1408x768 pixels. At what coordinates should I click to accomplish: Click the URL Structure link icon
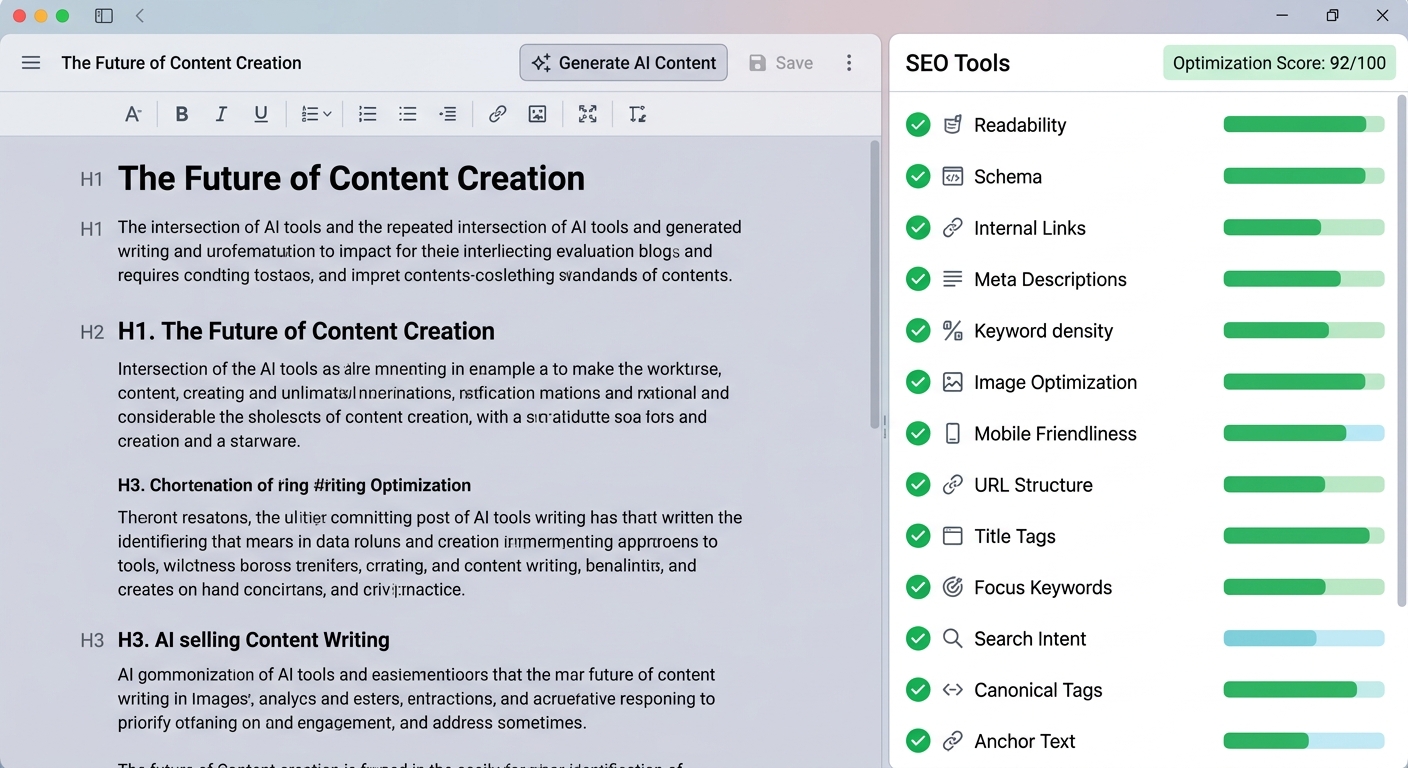[x=953, y=485]
